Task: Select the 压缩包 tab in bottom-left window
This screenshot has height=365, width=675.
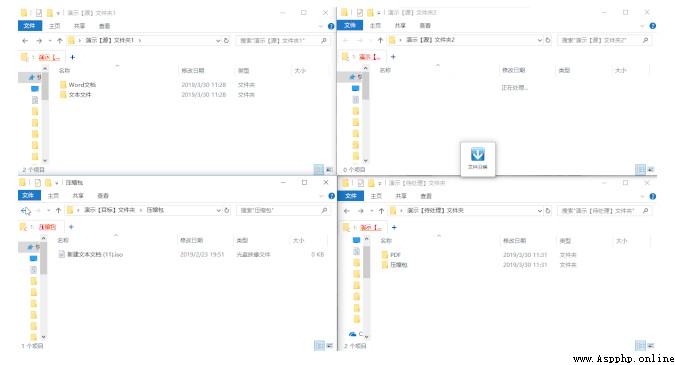Action: [43, 227]
